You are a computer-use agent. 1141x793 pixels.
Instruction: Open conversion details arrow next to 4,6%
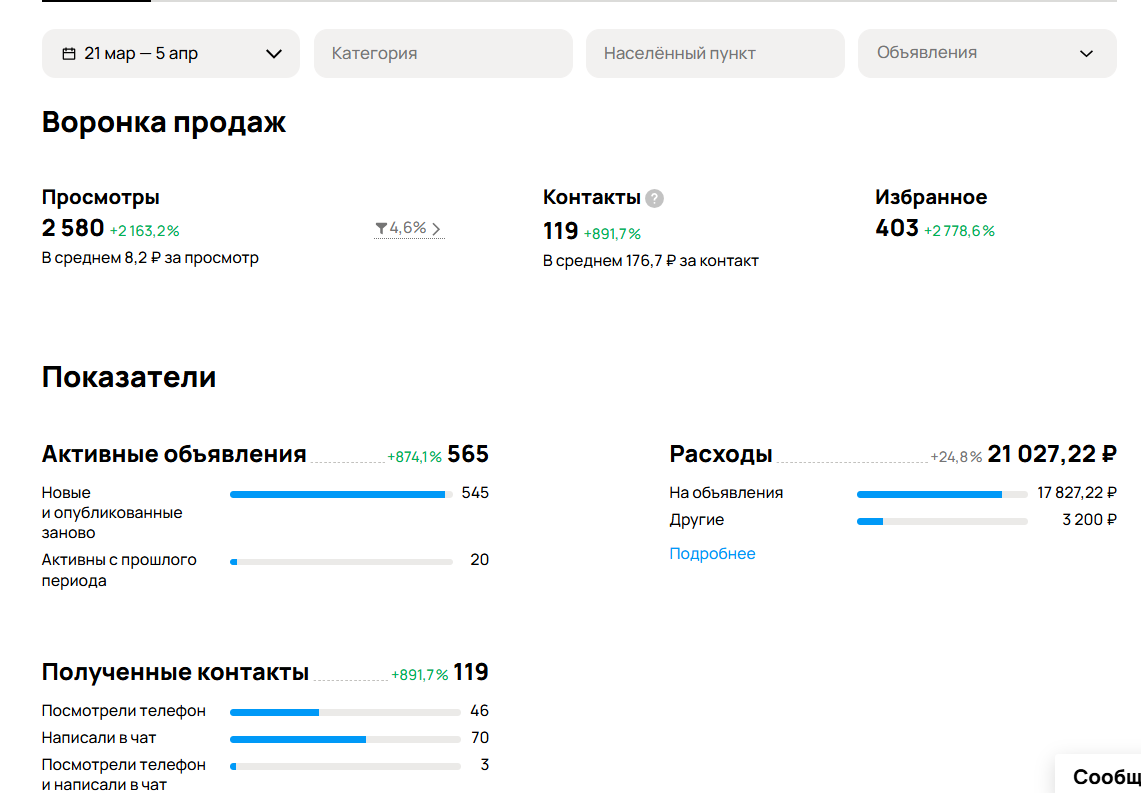click(x=436, y=229)
